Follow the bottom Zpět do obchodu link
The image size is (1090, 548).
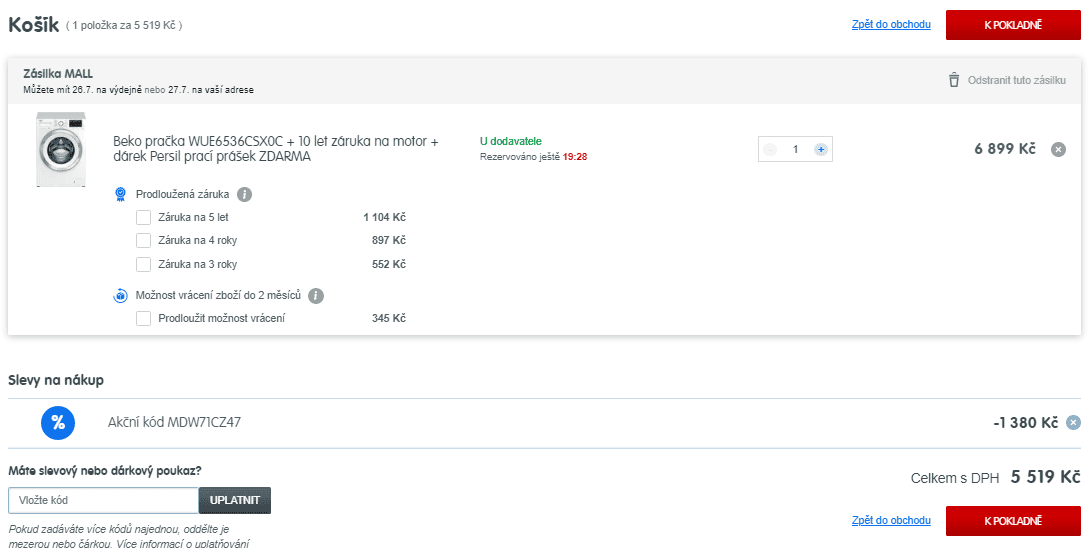coord(891,520)
